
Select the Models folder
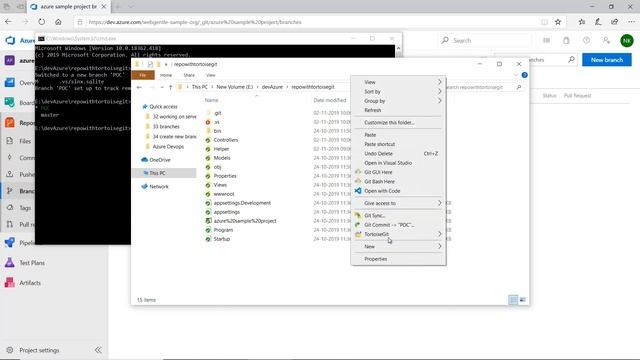click(222, 158)
